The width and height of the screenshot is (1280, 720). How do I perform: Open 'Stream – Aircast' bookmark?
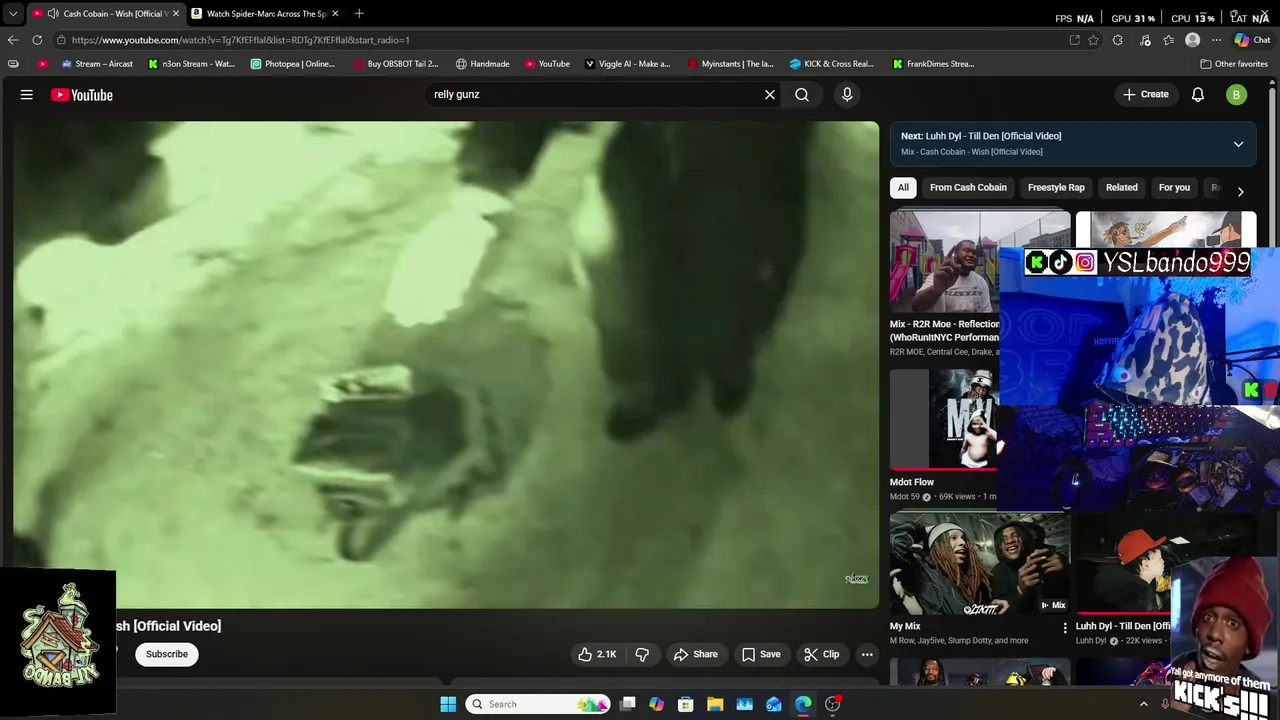click(x=97, y=64)
